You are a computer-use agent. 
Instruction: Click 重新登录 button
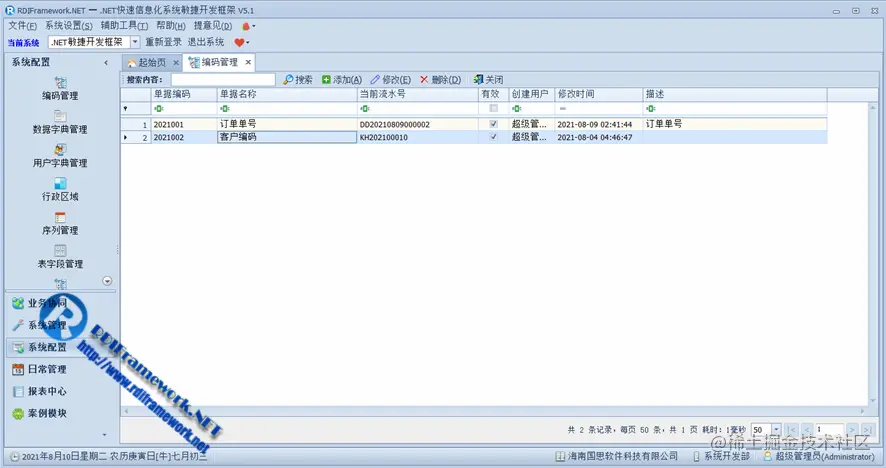163,42
